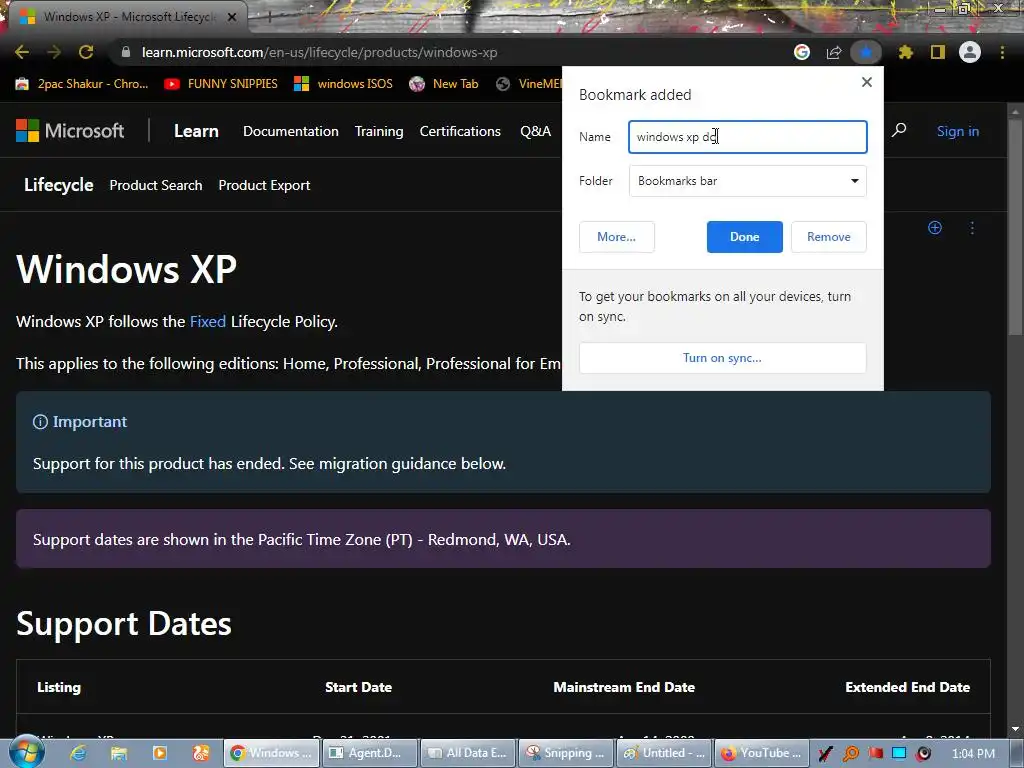The image size is (1024, 768).
Task: Click the bookmark Name text field
Action: coord(748,137)
